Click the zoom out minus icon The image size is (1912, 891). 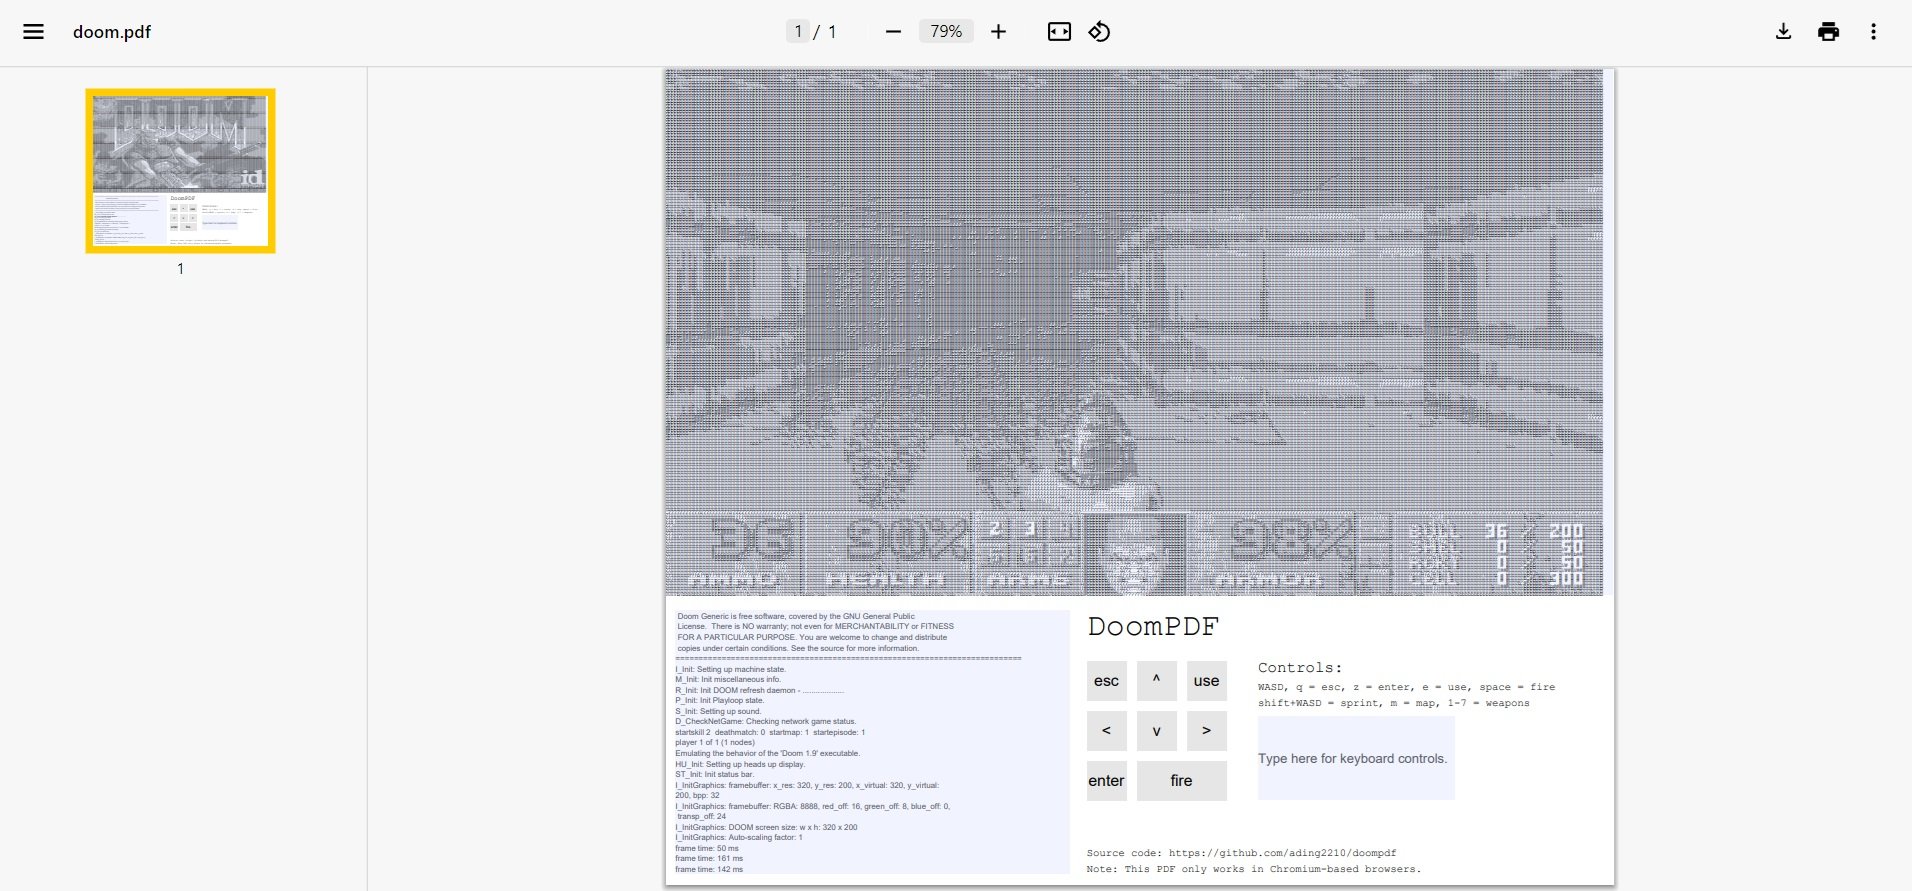[x=893, y=32]
